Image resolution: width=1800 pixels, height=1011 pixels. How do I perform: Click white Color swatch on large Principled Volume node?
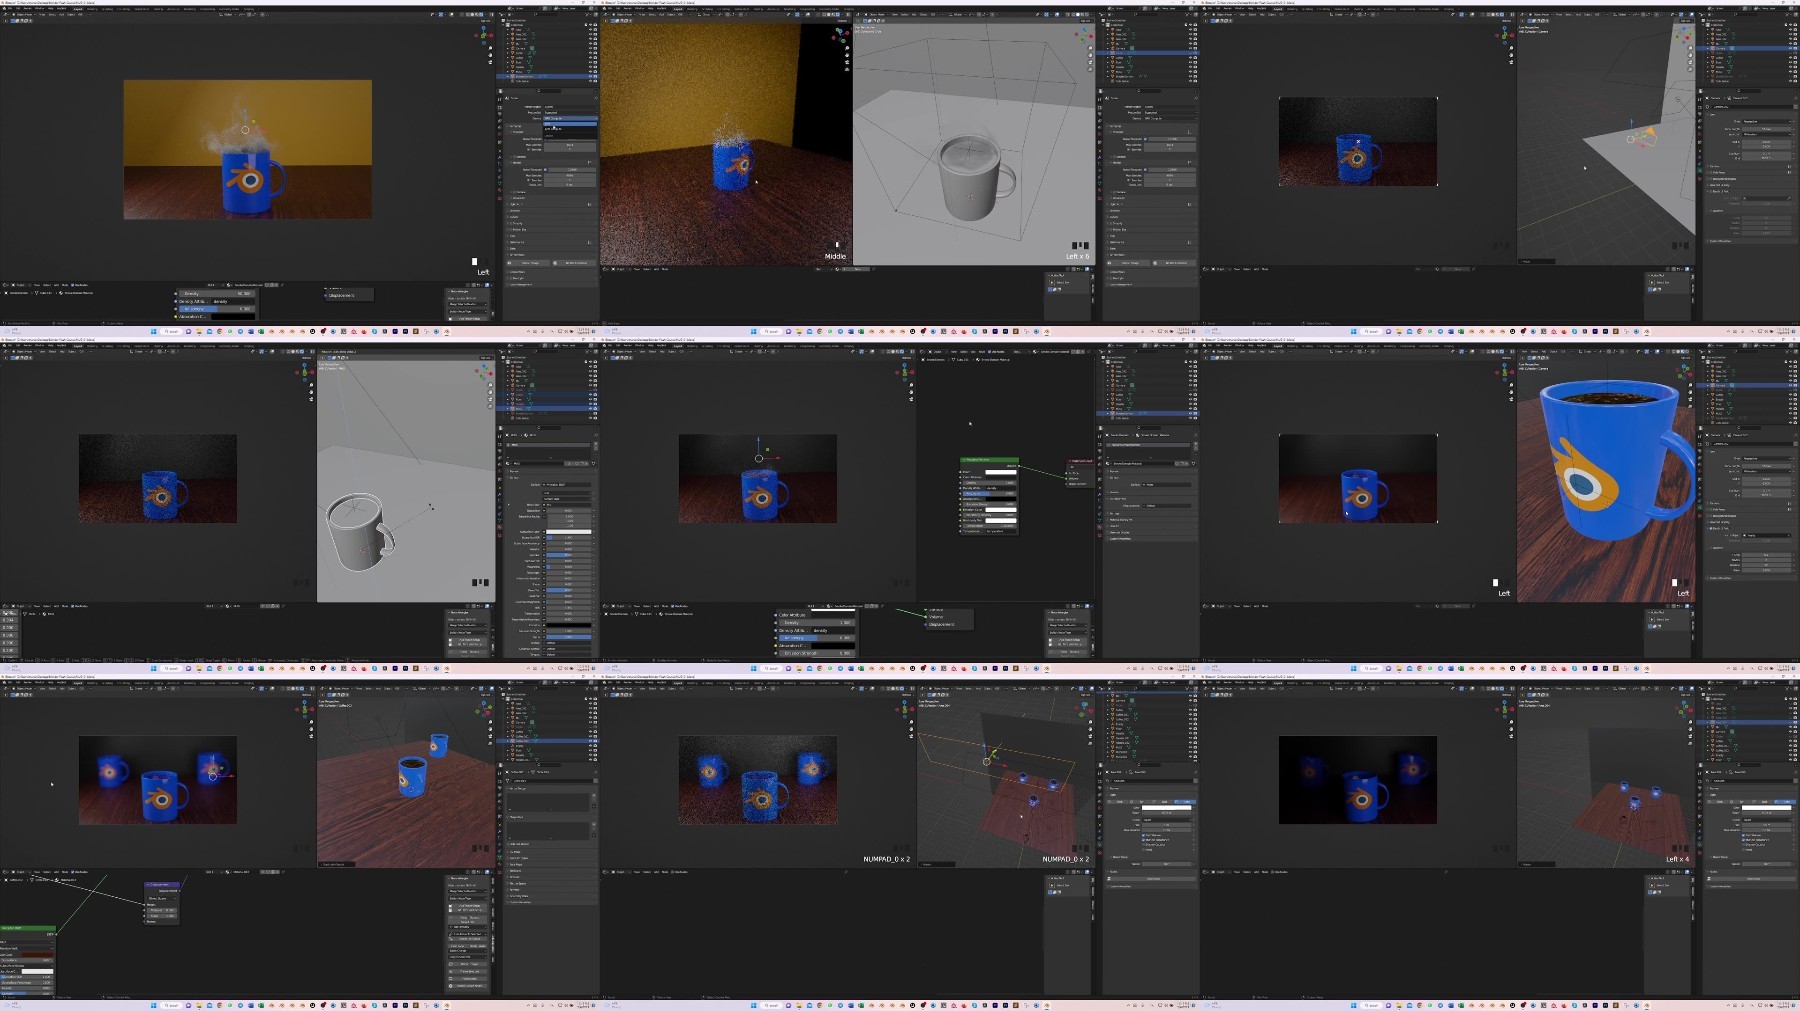click(1001, 472)
